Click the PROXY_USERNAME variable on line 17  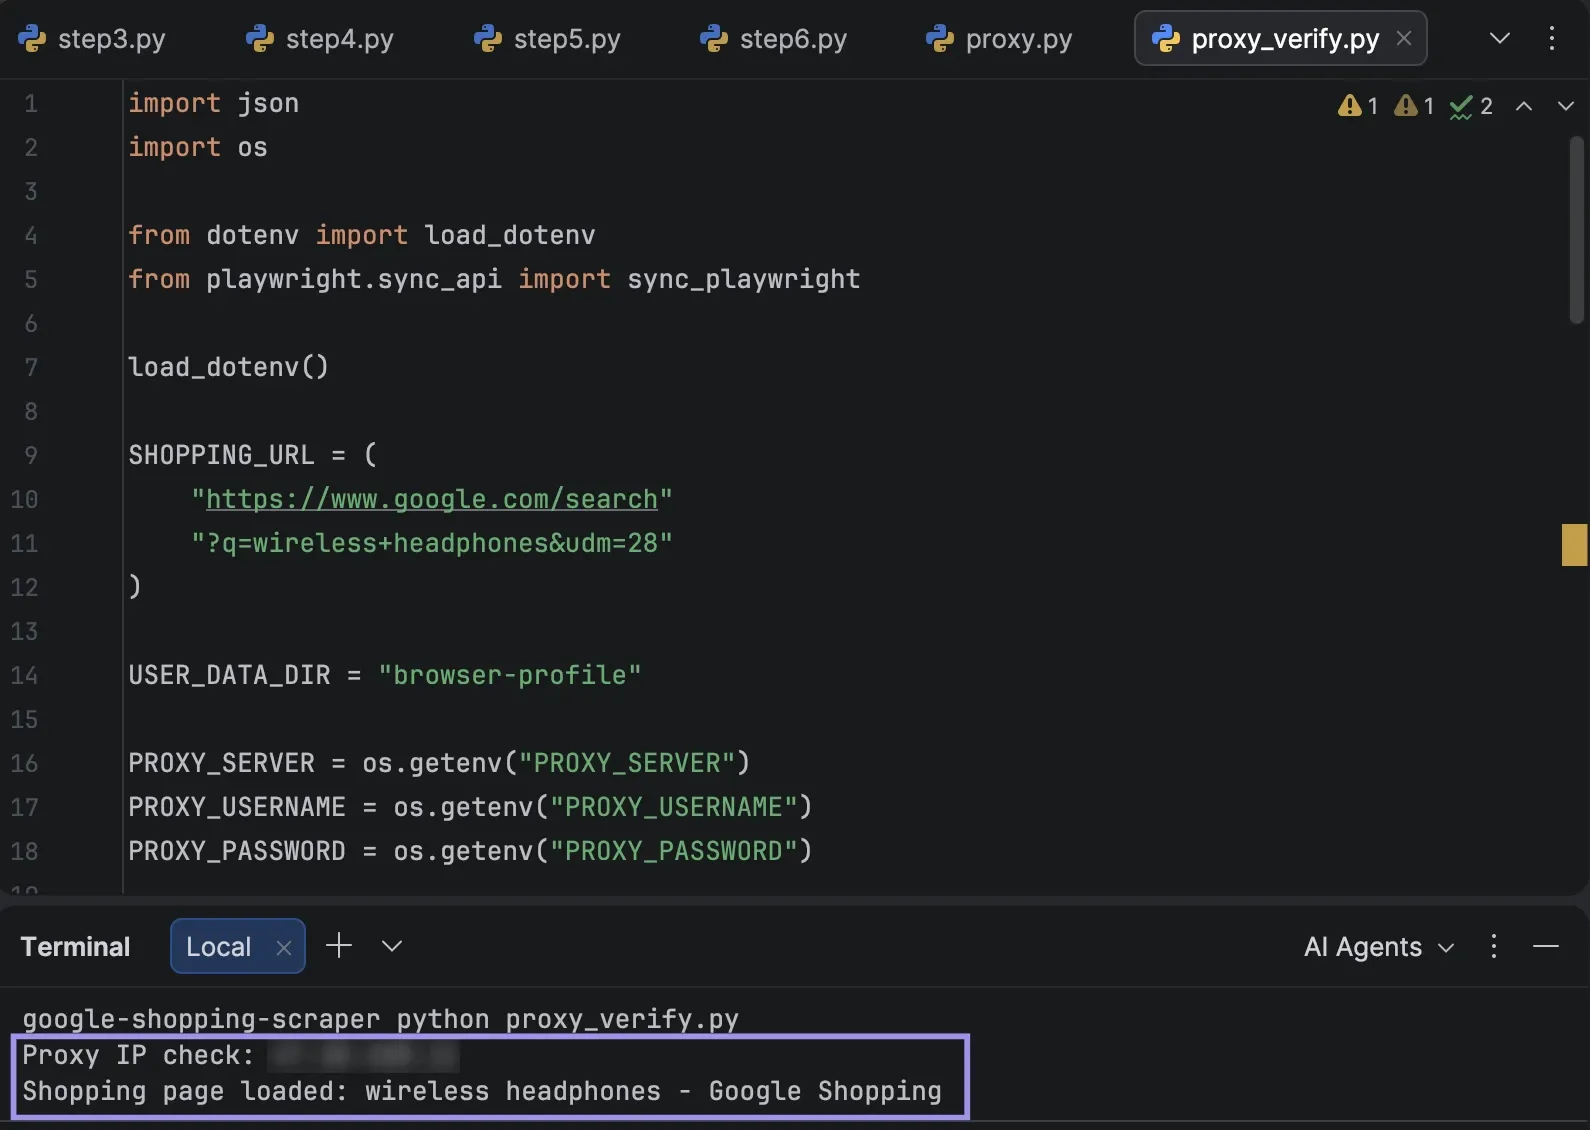coord(237,807)
